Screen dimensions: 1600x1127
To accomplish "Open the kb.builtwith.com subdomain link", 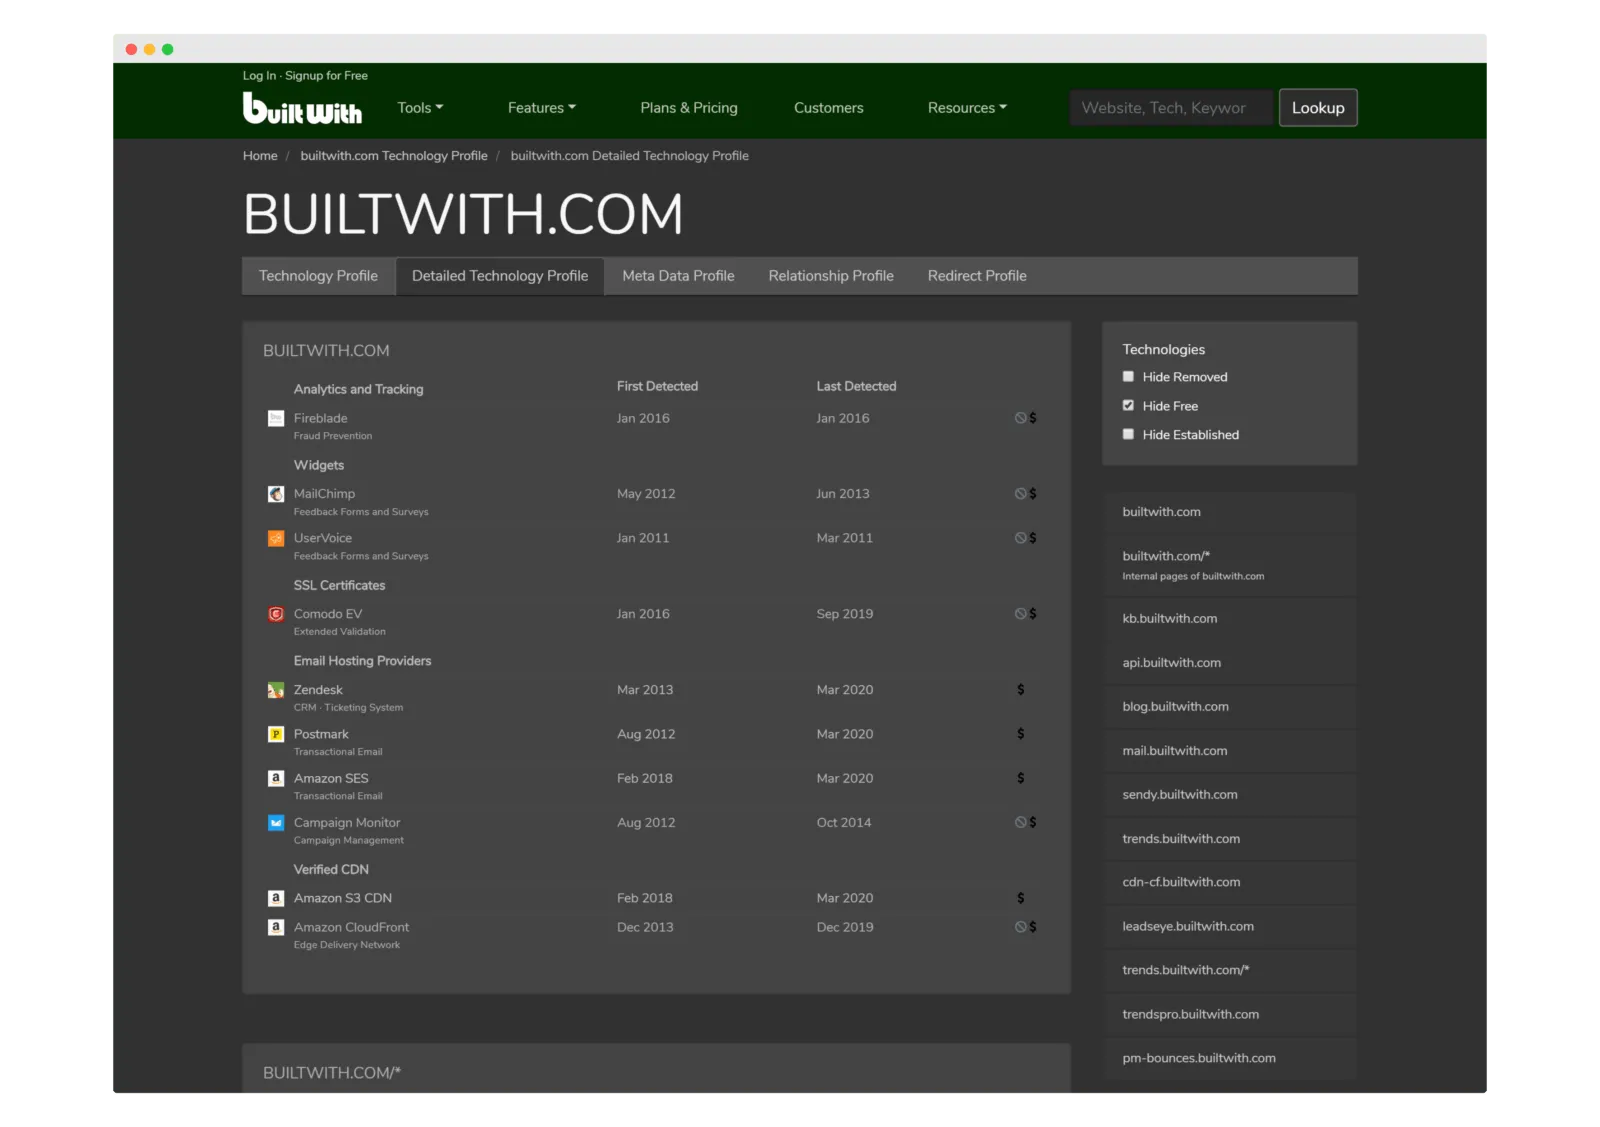I will pyautogui.click(x=1169, y=619).
